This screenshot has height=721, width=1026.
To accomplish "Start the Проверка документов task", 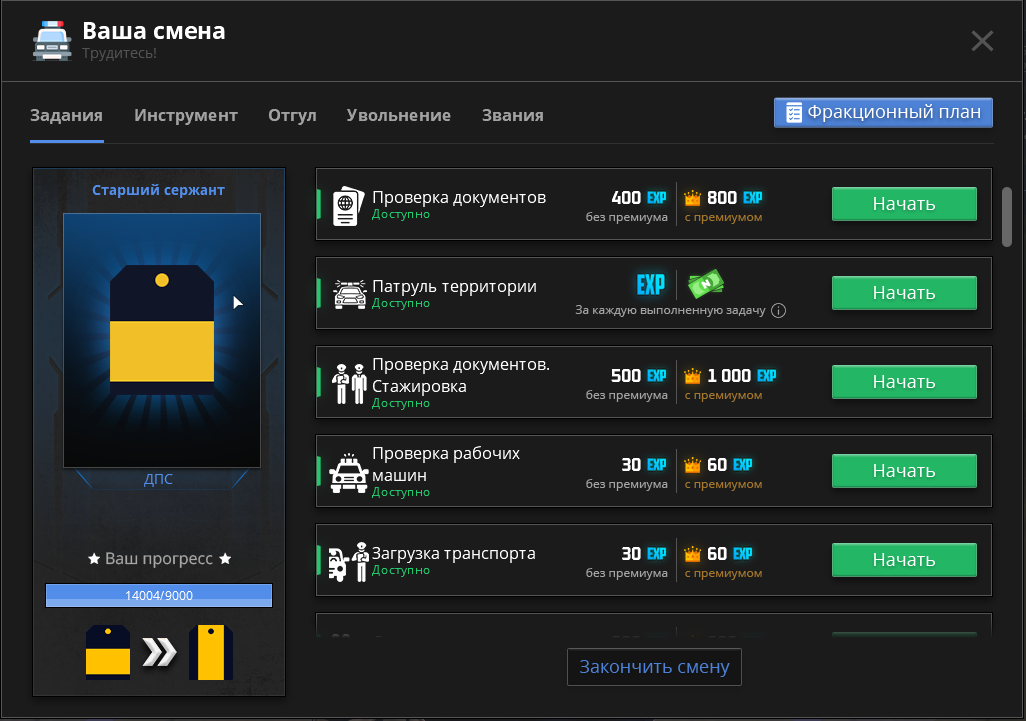I will tap(904, 204).
